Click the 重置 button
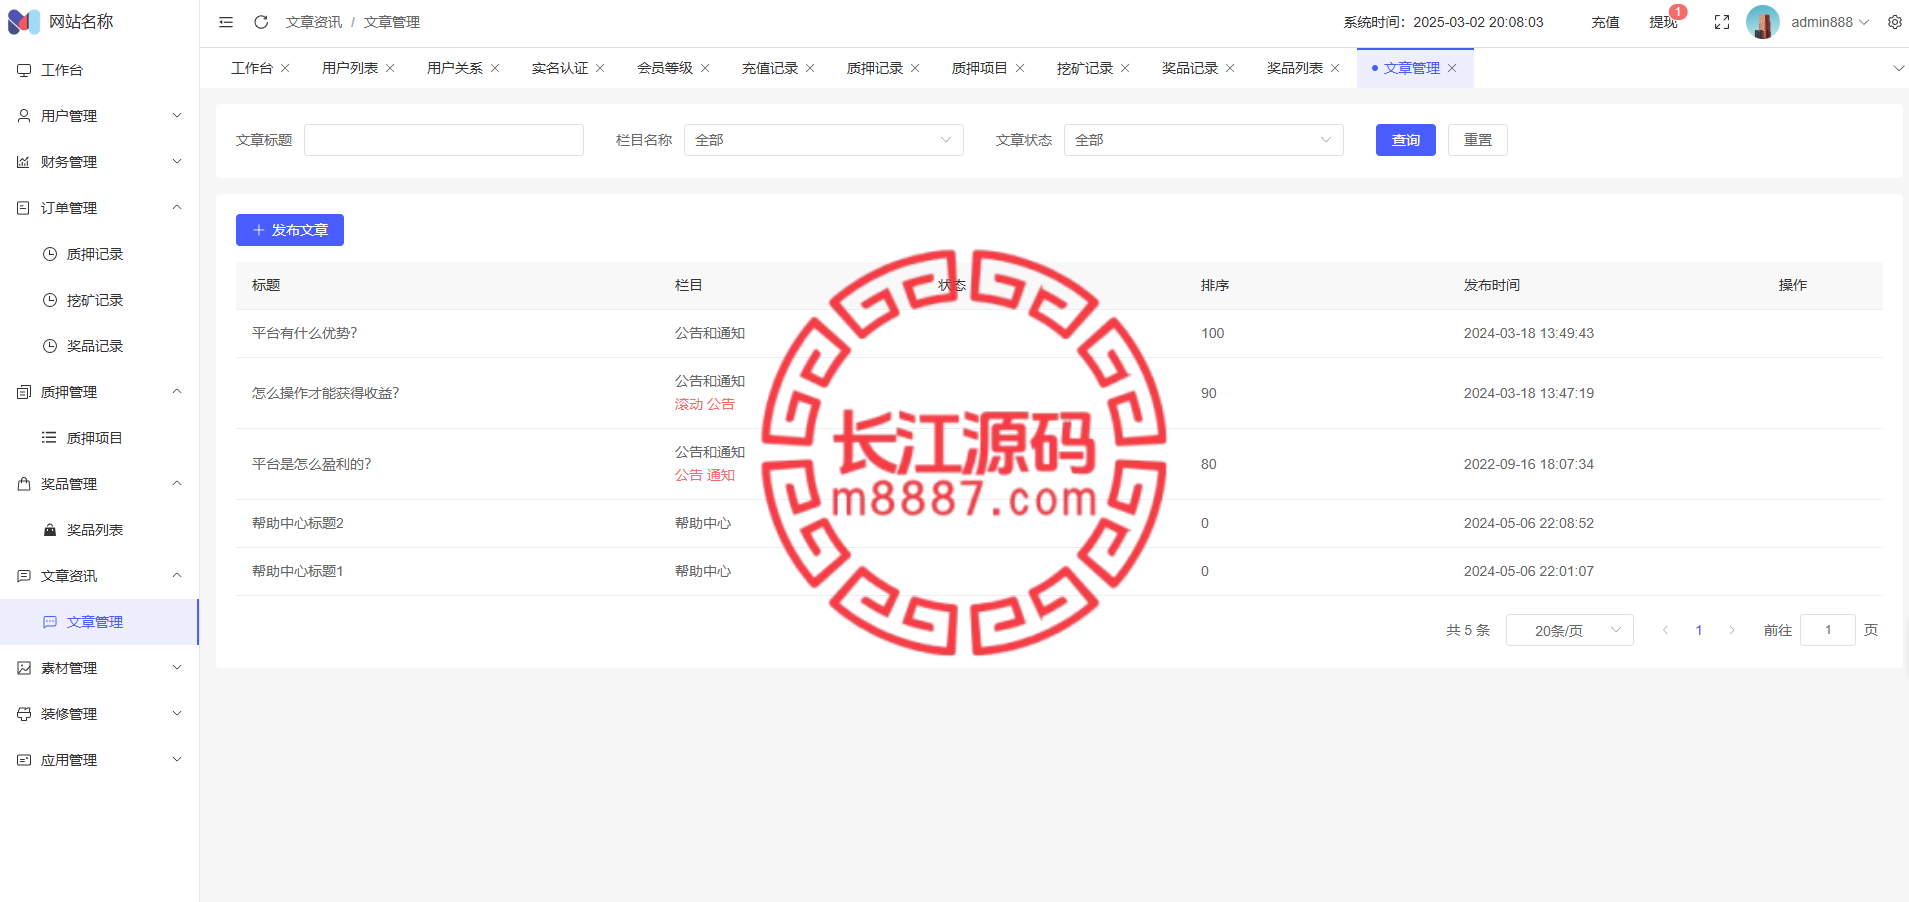Viewport: 1909px width, 902px height. [x=1478, y=140]
